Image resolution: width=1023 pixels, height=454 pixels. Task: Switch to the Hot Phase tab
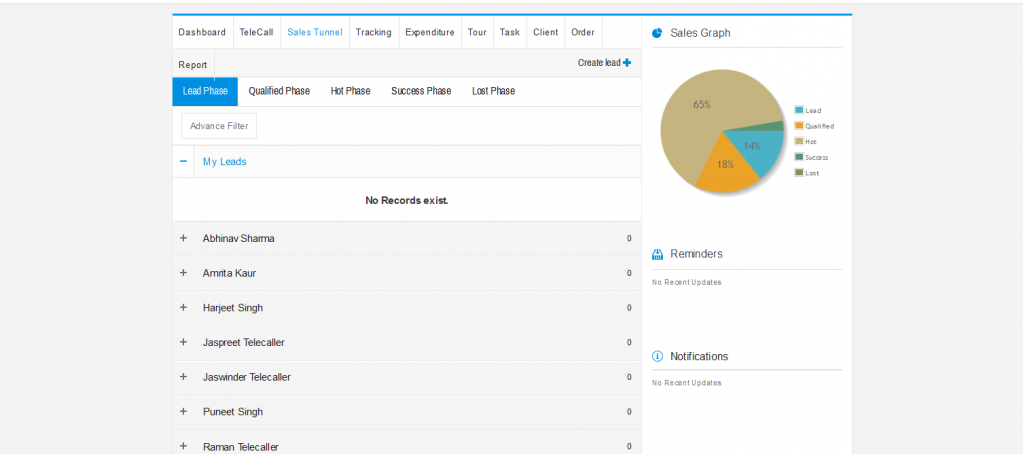tap(350, 91)
